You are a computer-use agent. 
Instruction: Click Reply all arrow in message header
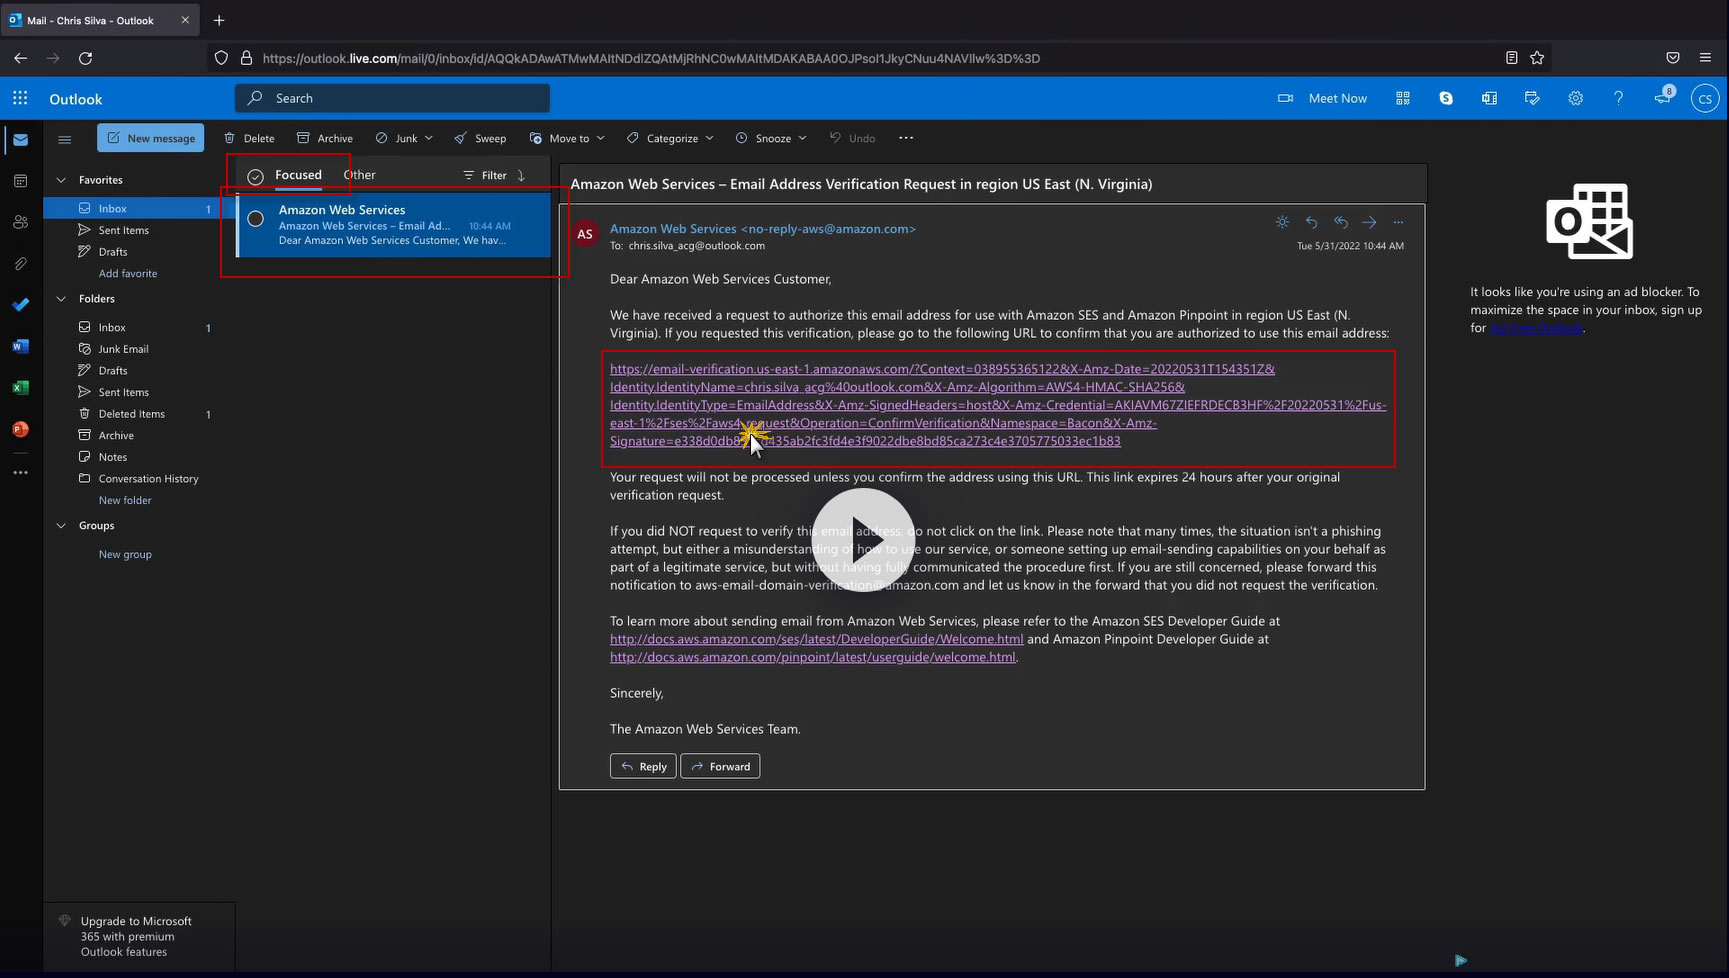click(1340, 222)
